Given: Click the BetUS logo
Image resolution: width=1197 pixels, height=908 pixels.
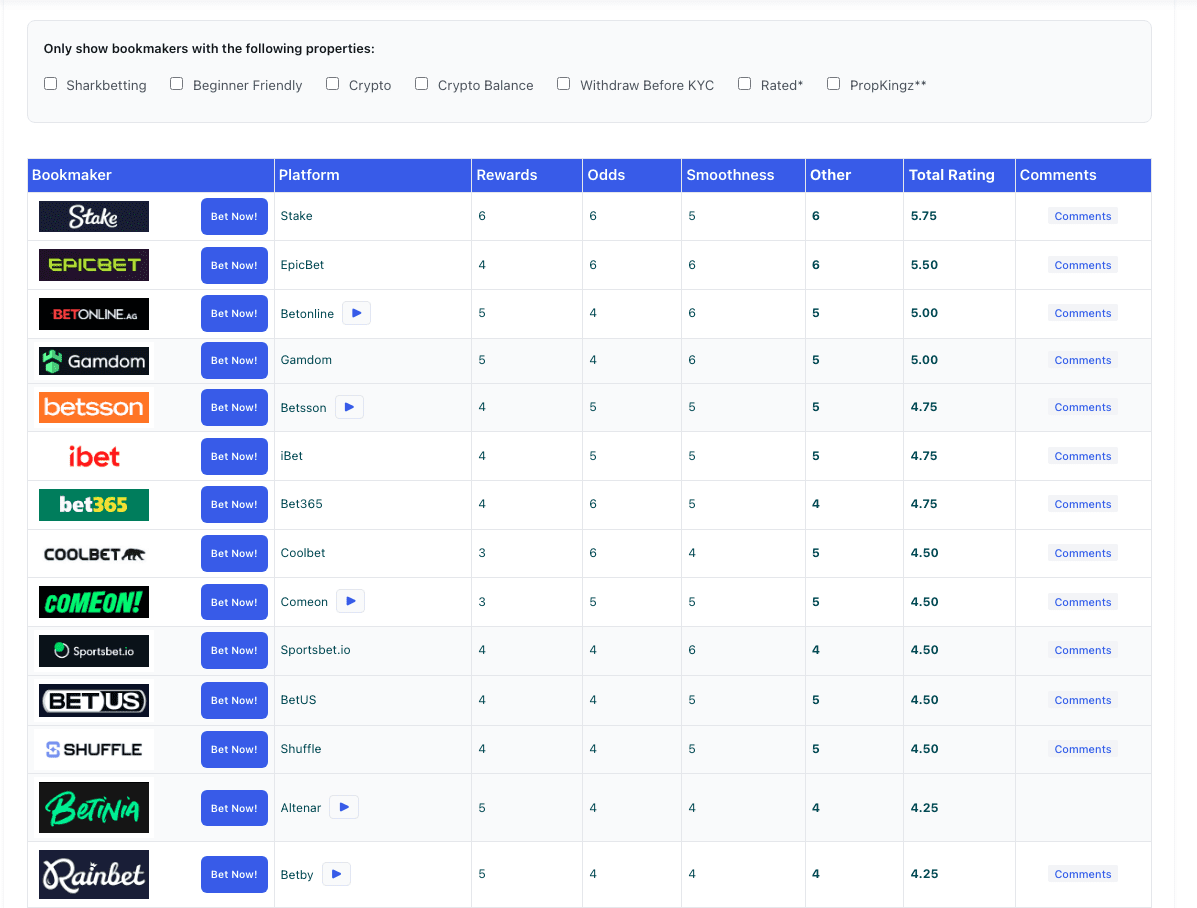Looking at the screenshot, I should pyautogui.click(x=94, y=700).
